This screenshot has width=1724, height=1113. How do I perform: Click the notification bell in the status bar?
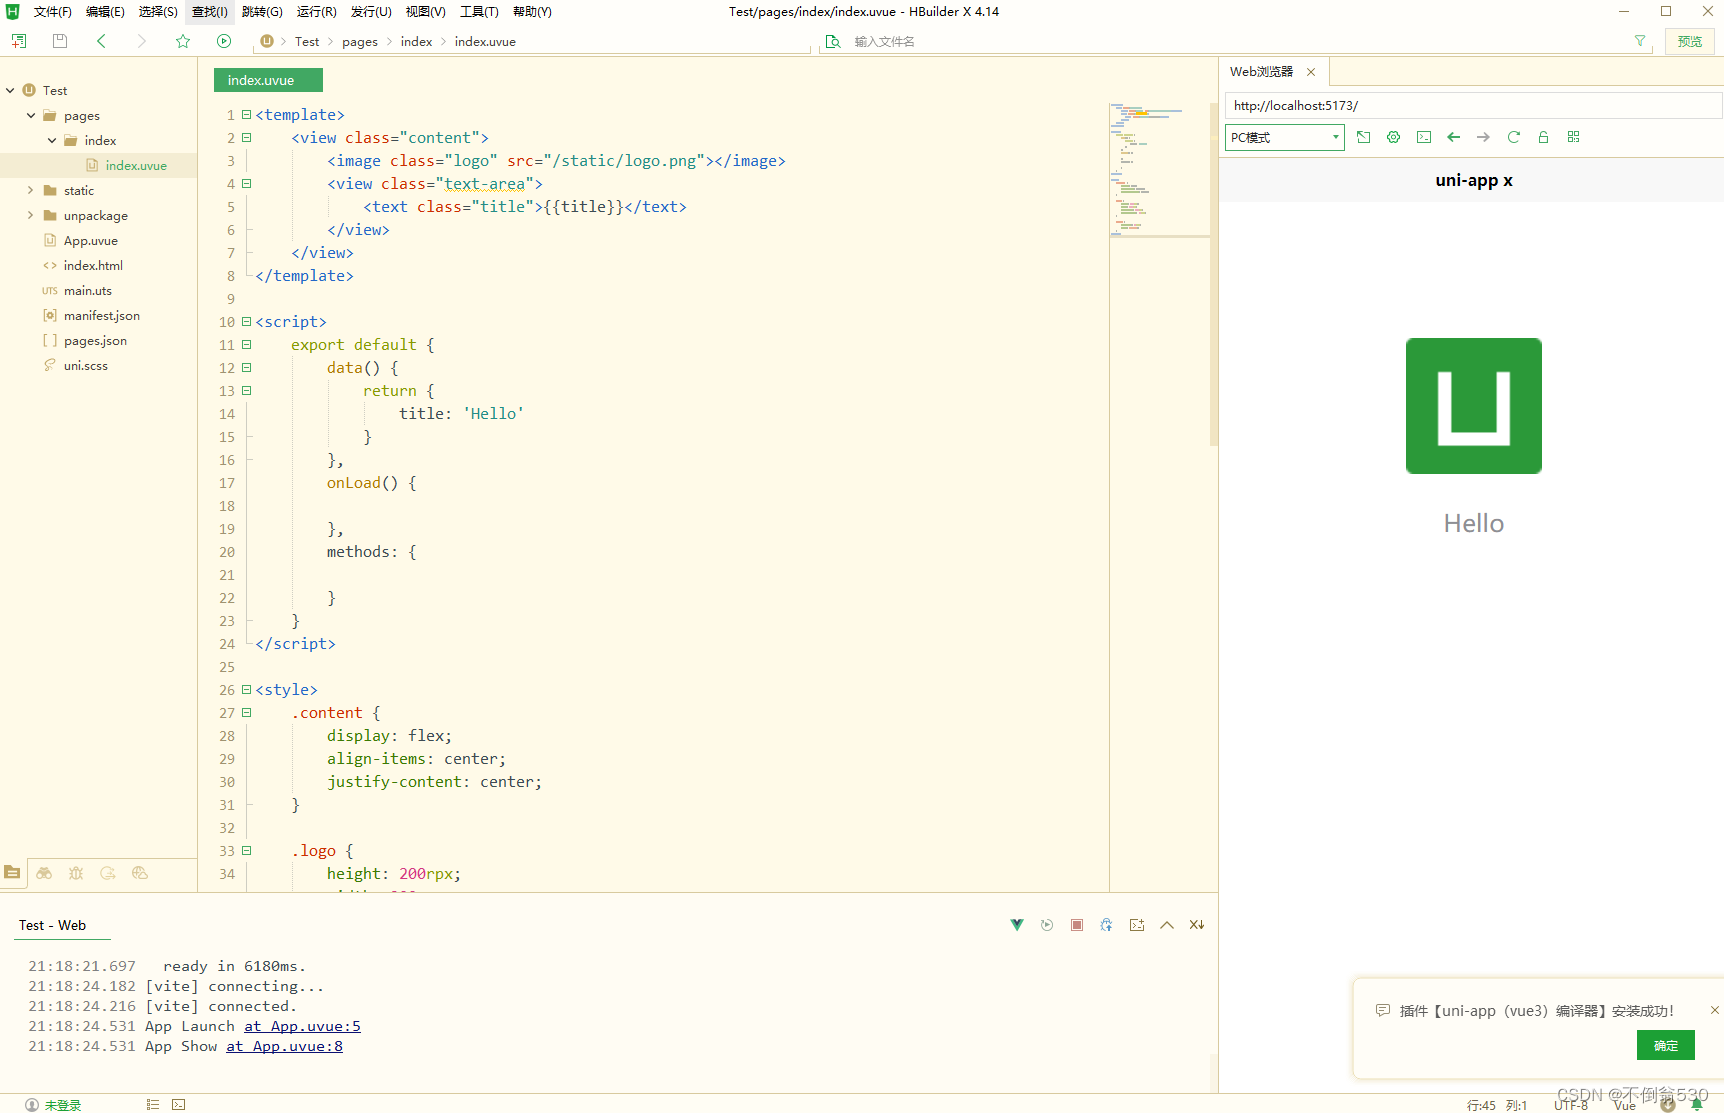[x=1697, y=1105]
